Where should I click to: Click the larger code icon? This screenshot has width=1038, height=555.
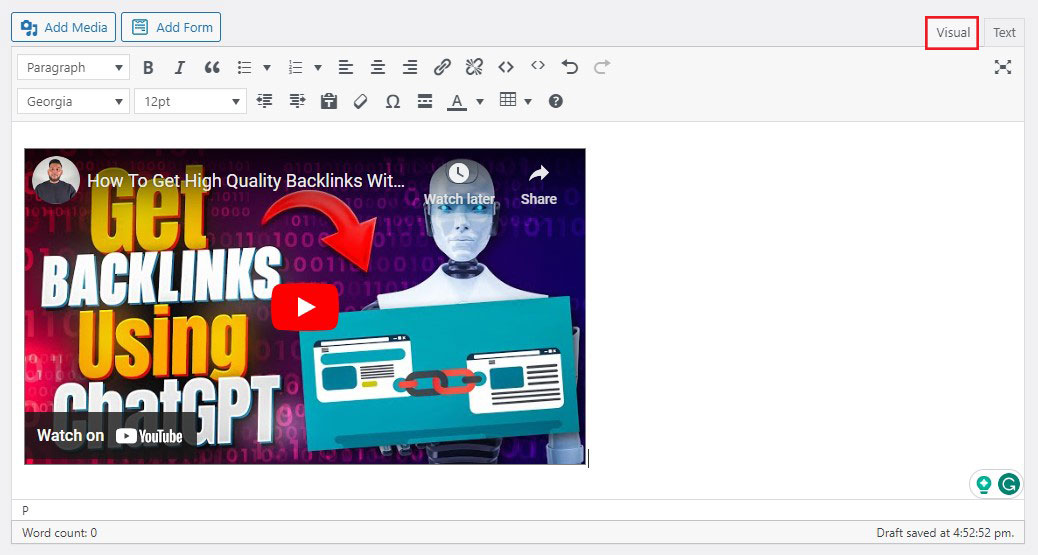click(506, 67)
